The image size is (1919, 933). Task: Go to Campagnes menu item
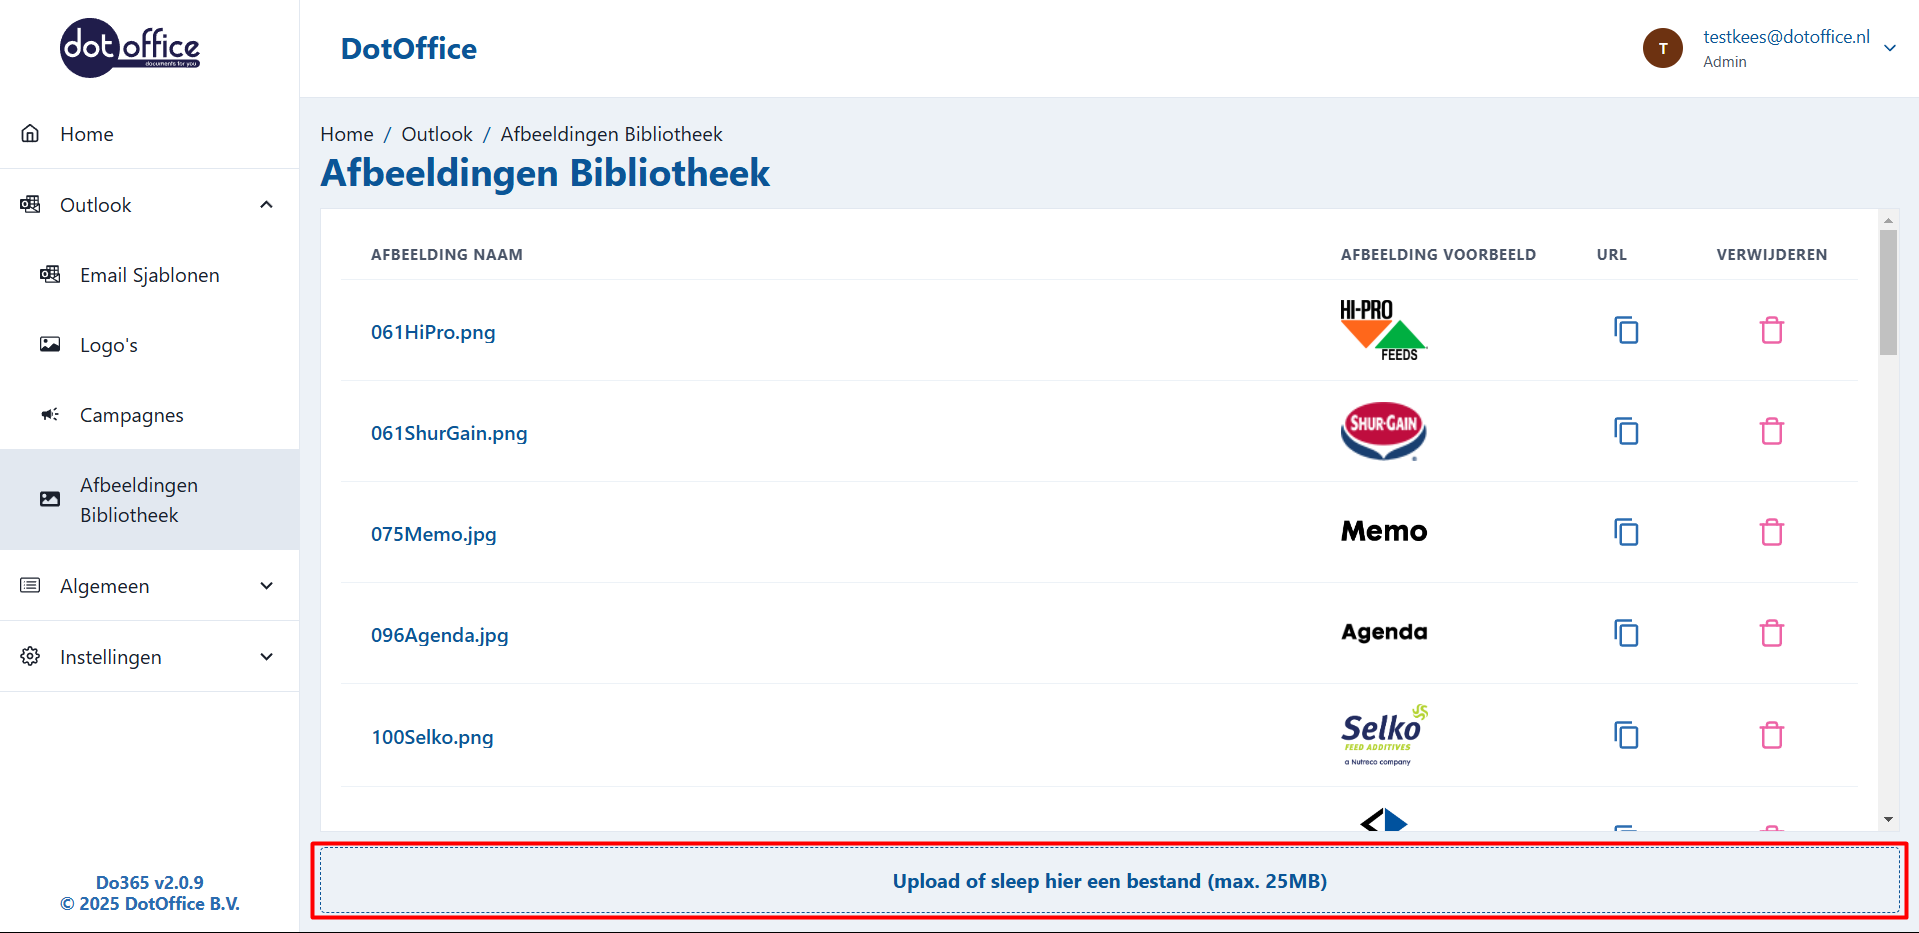coord(131,415)
